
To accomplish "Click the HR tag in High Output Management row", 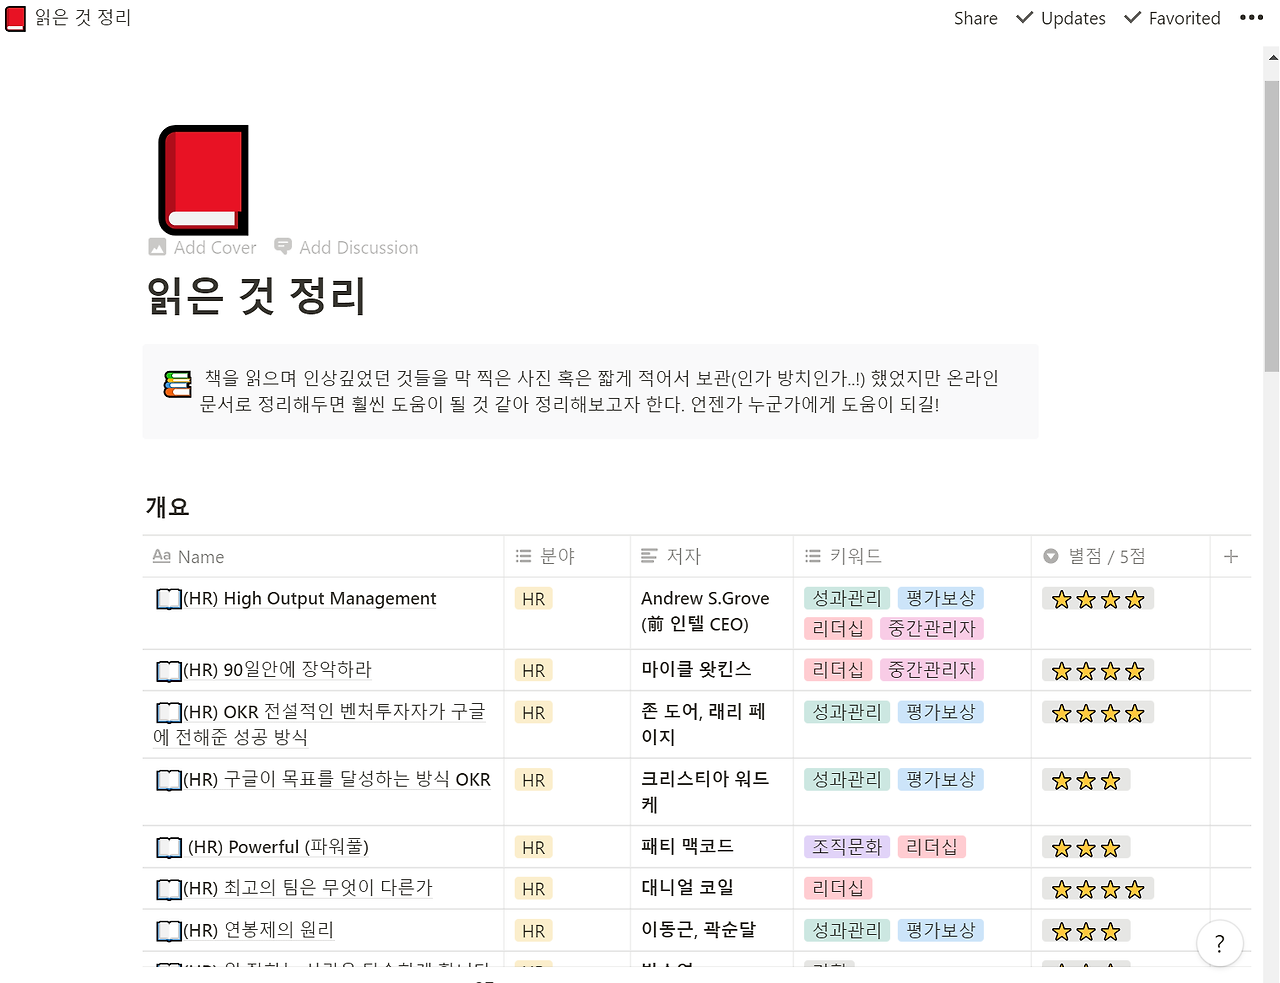I will pos(534,599).
